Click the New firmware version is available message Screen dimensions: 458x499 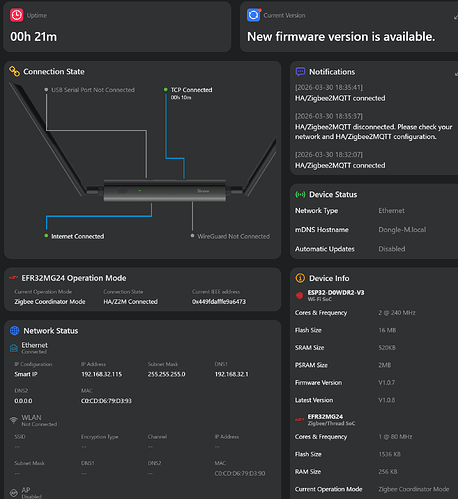[341, 37]
